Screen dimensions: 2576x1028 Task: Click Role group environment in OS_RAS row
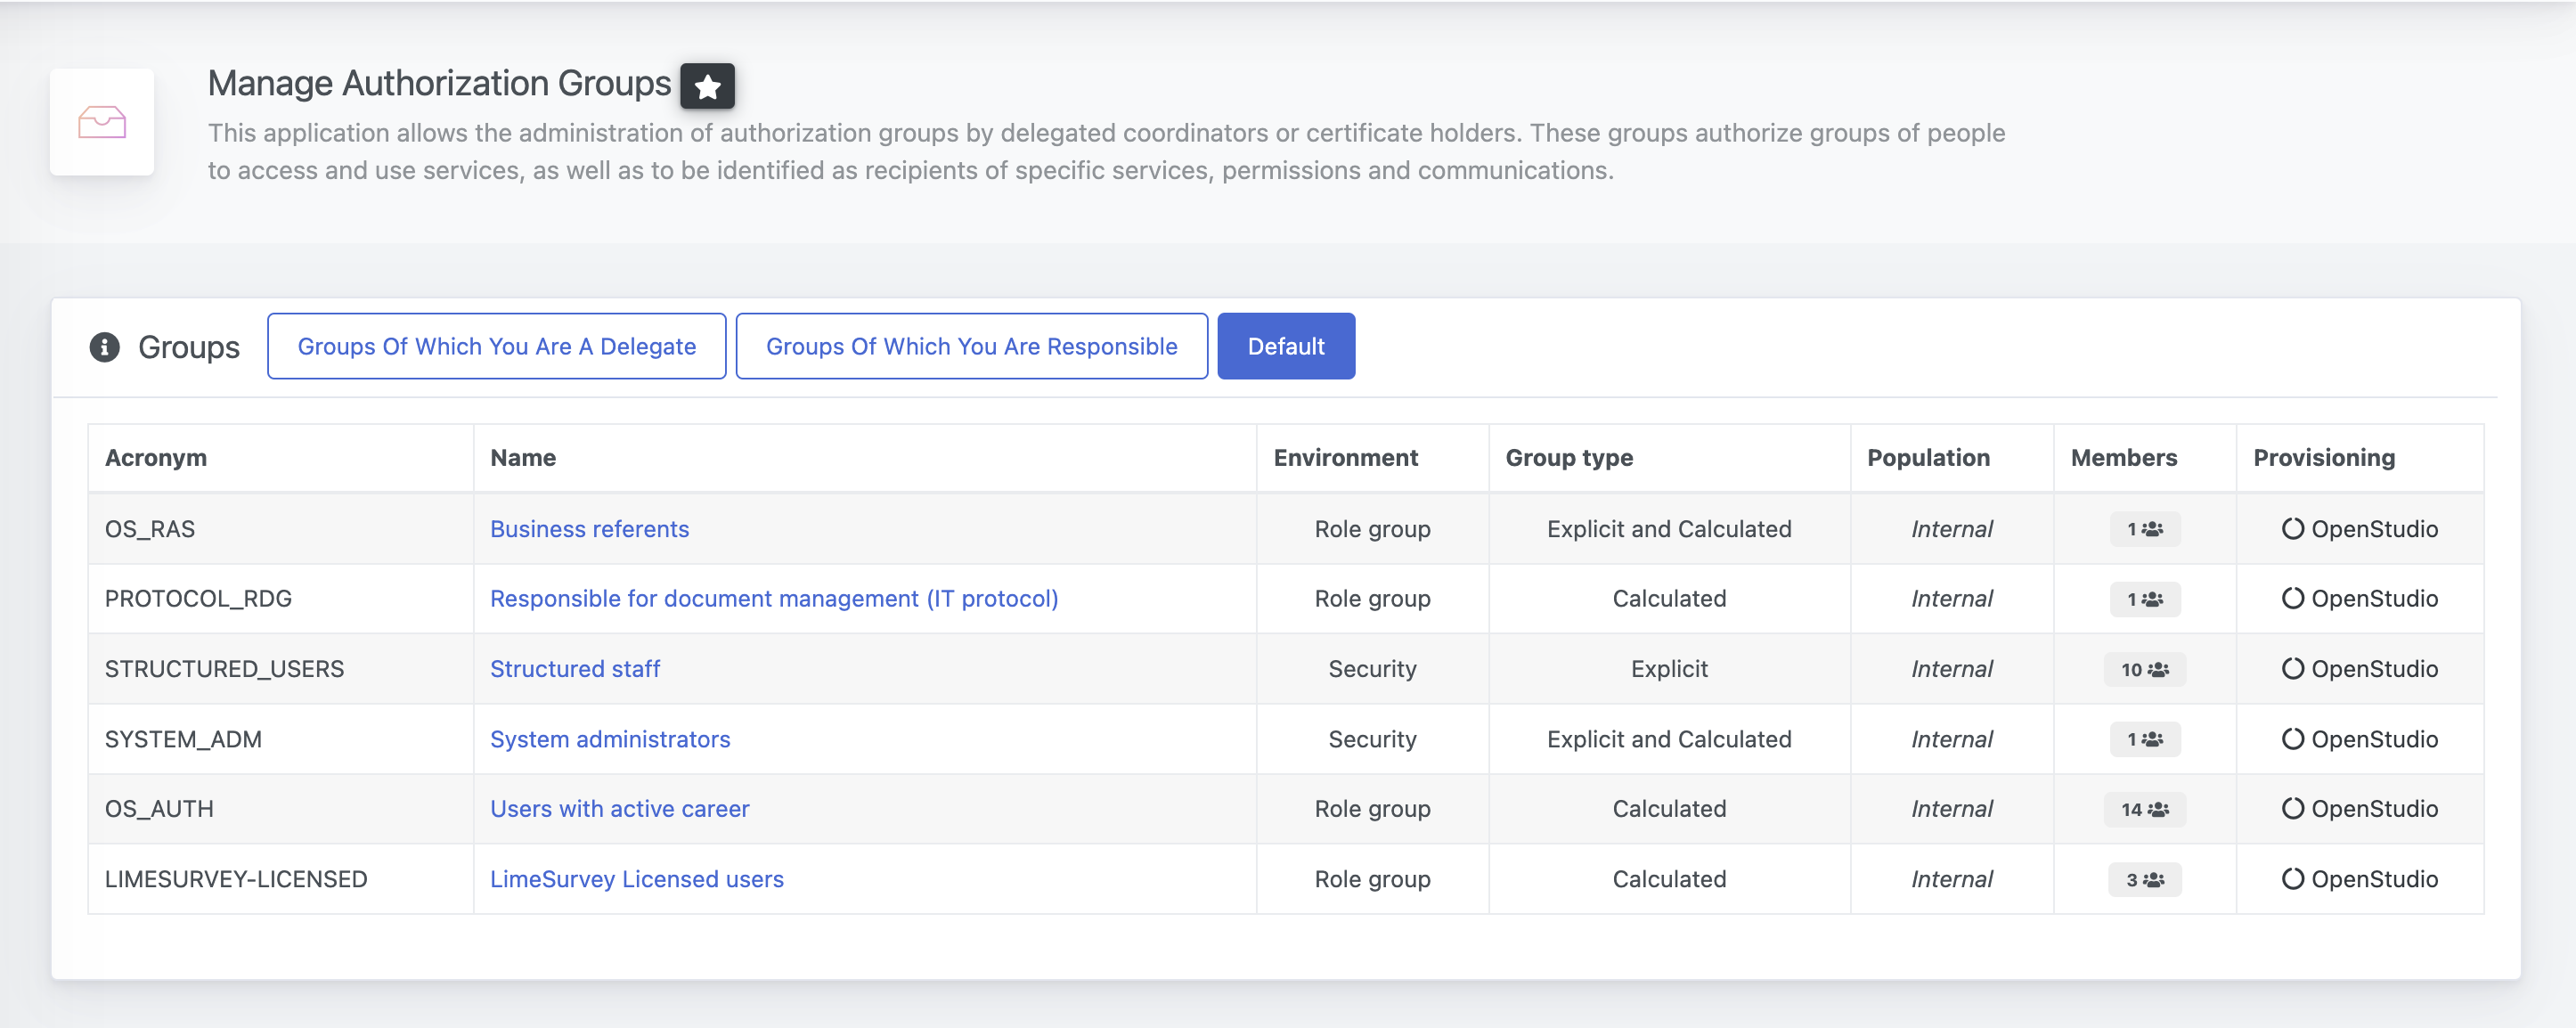1372,529
